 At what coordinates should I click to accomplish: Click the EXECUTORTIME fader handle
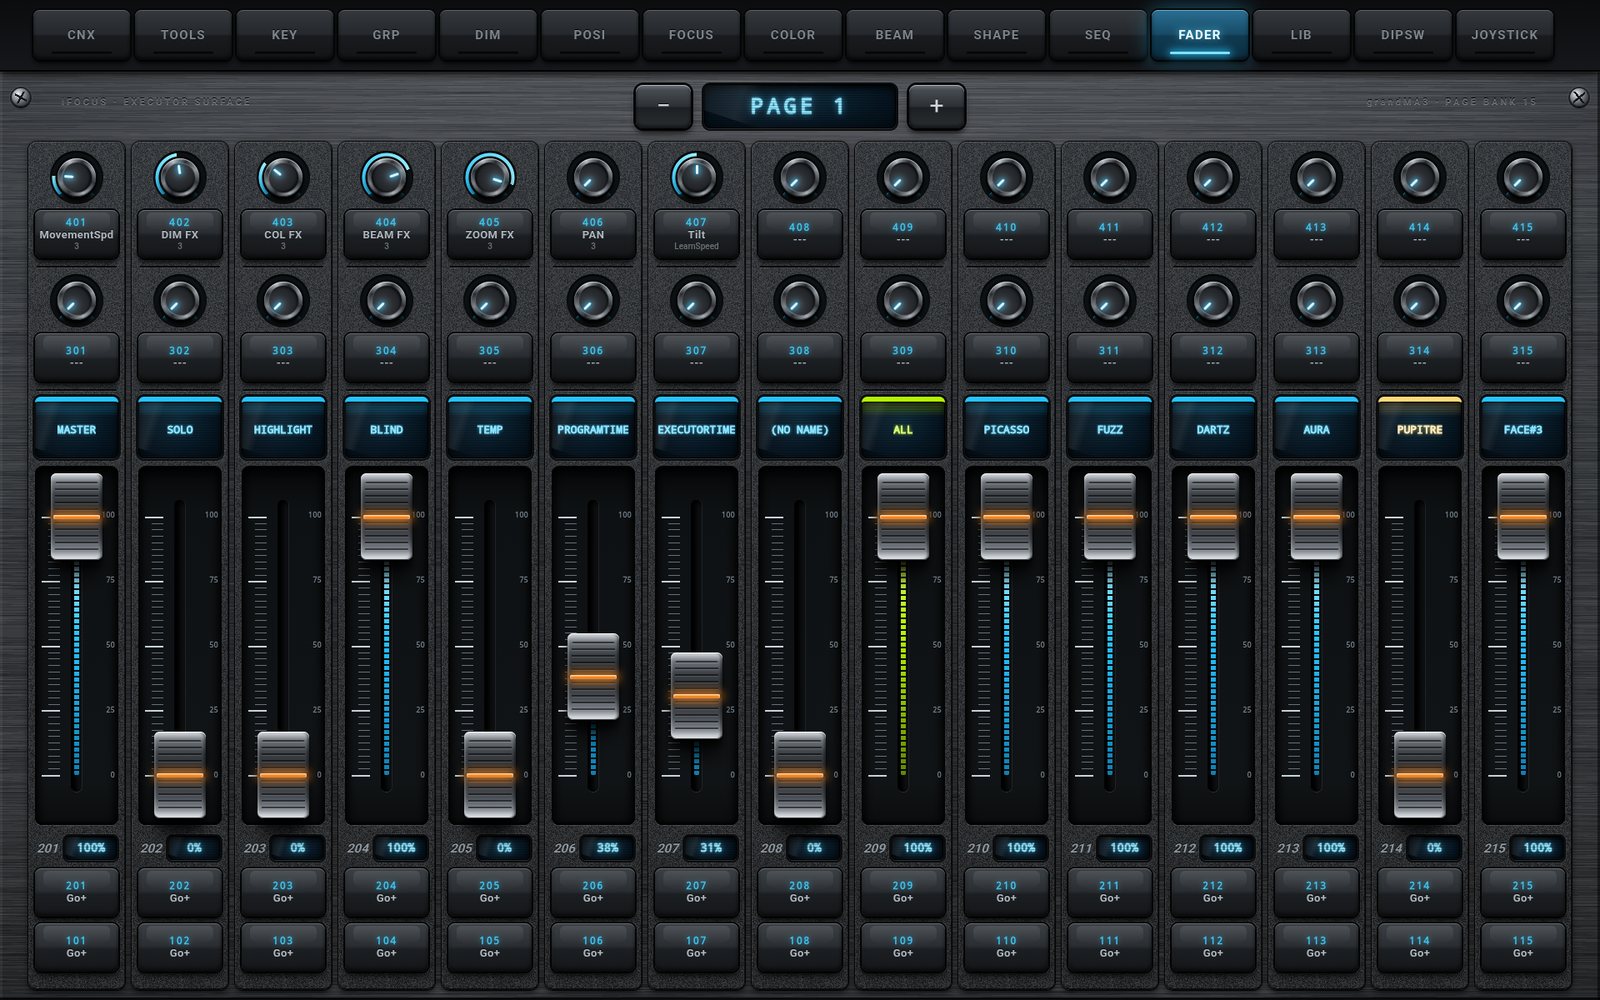[x=696, y=696]
